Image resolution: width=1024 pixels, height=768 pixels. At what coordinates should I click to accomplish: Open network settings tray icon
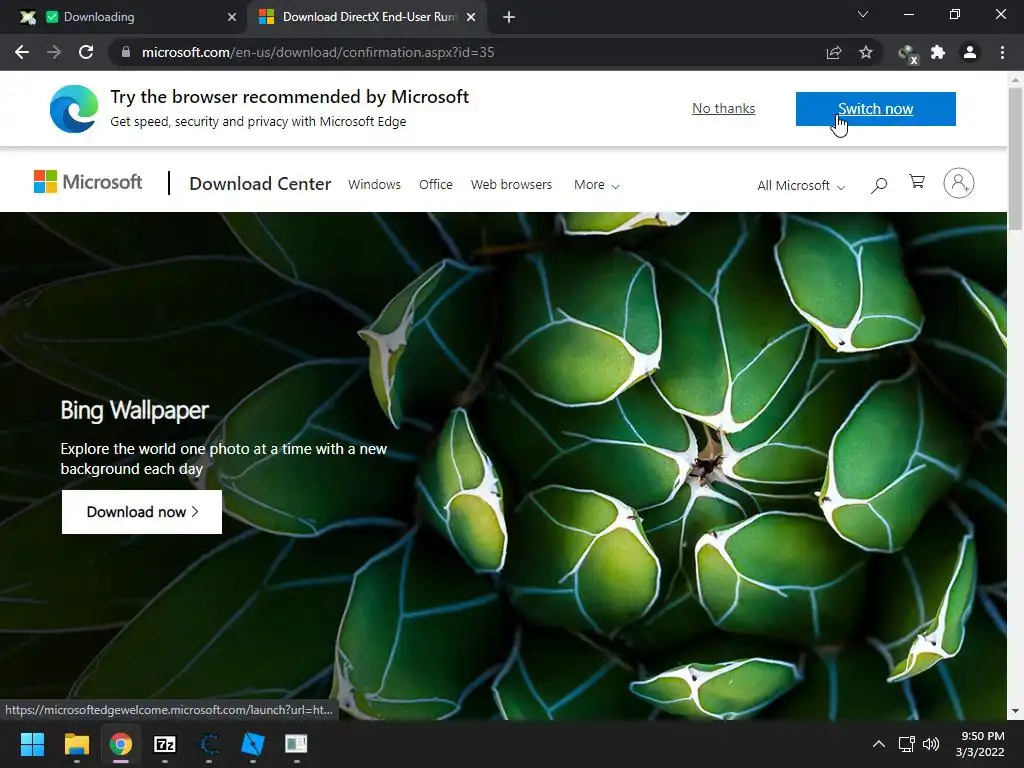pyautogui.click(x=906, y=744)
